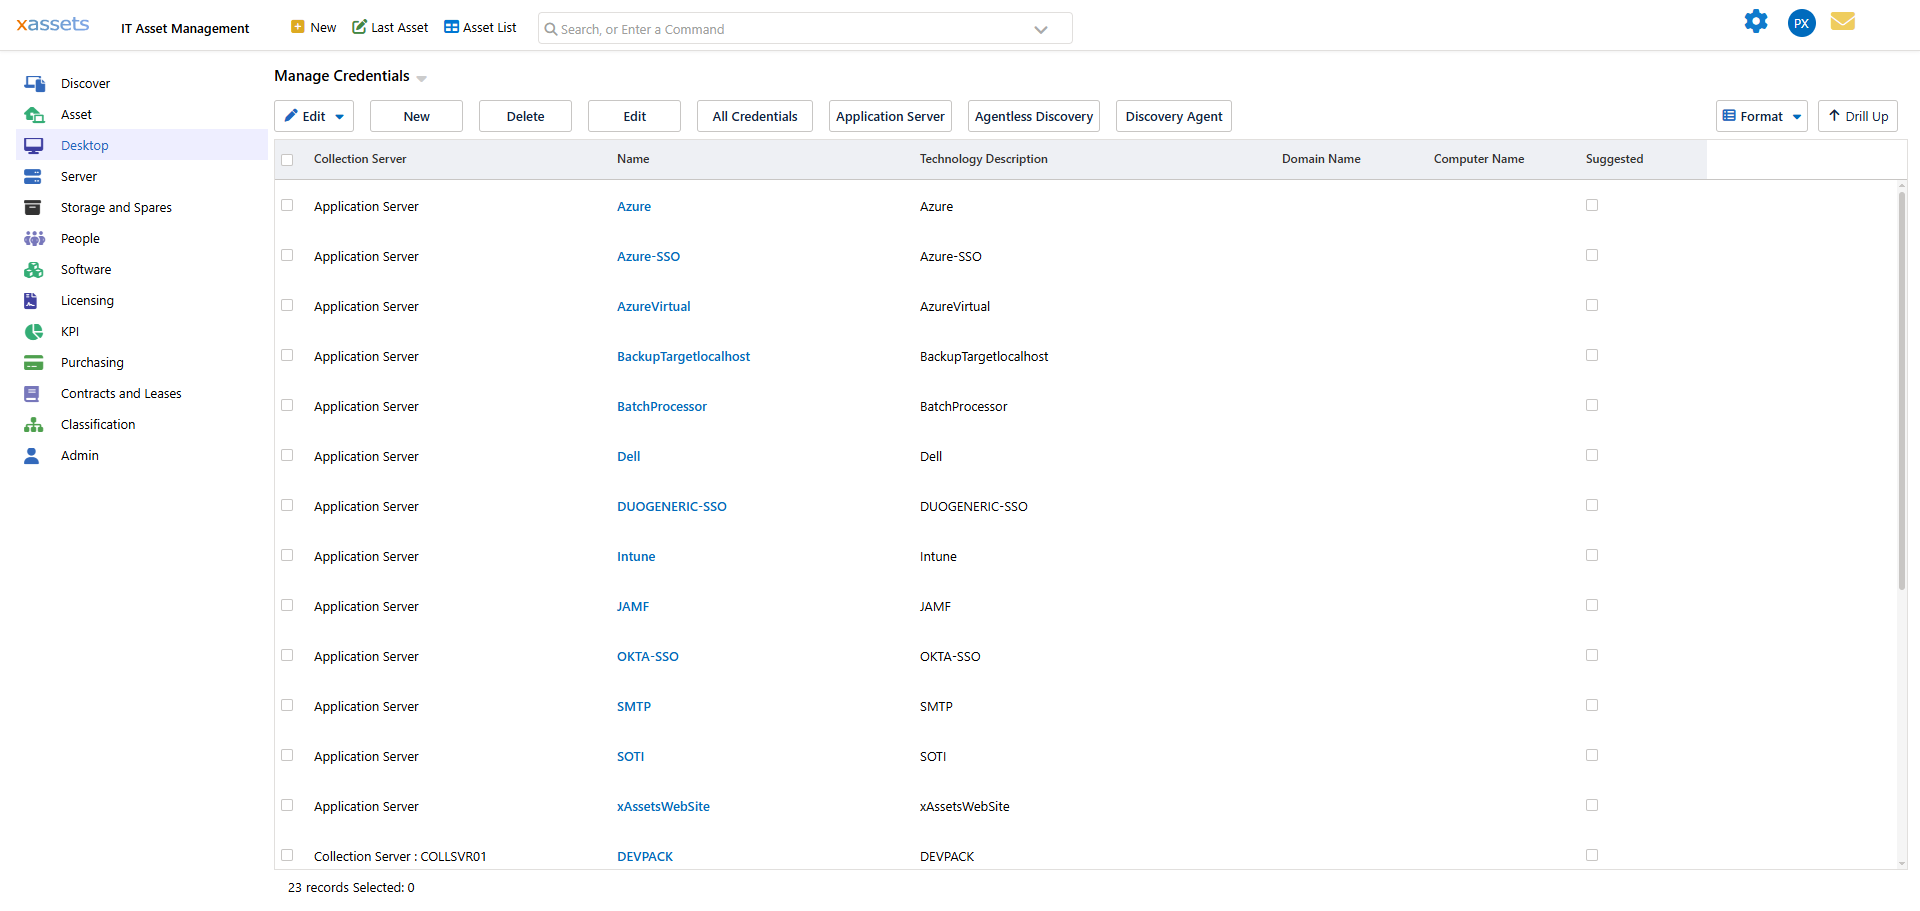Viewport: 1920px width, 911px height.
Task: Open the Discover section icon
Action: click(34, 83)
